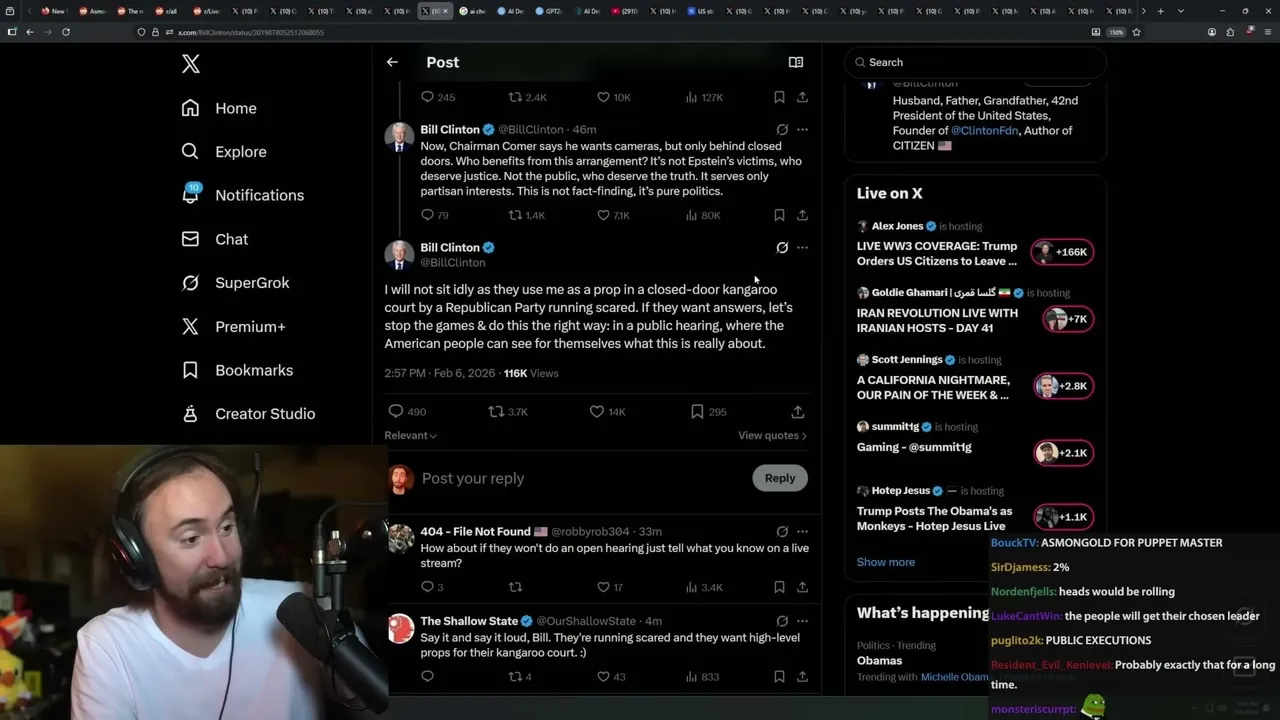1280x720 pixels.
Task: Open the Obamas trending topic
Action: point(880,661)
